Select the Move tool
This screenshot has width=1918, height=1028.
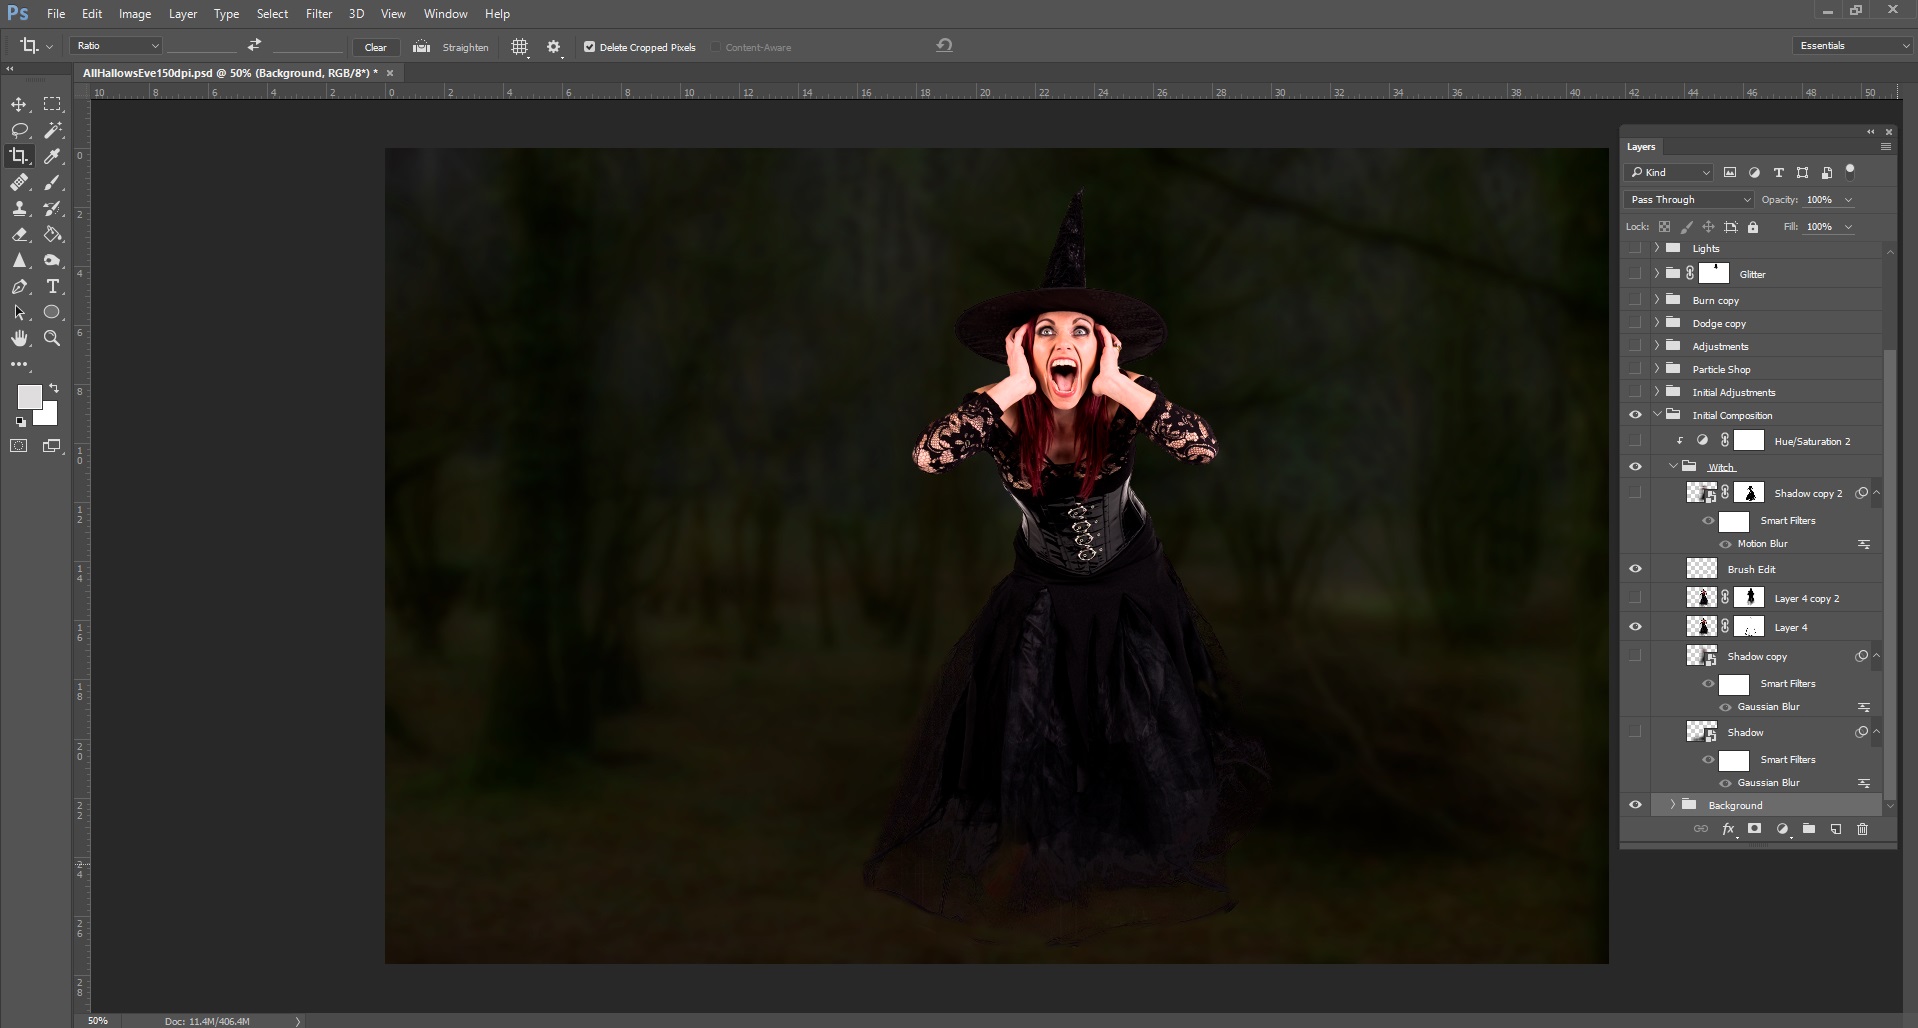tap(19, 105)
